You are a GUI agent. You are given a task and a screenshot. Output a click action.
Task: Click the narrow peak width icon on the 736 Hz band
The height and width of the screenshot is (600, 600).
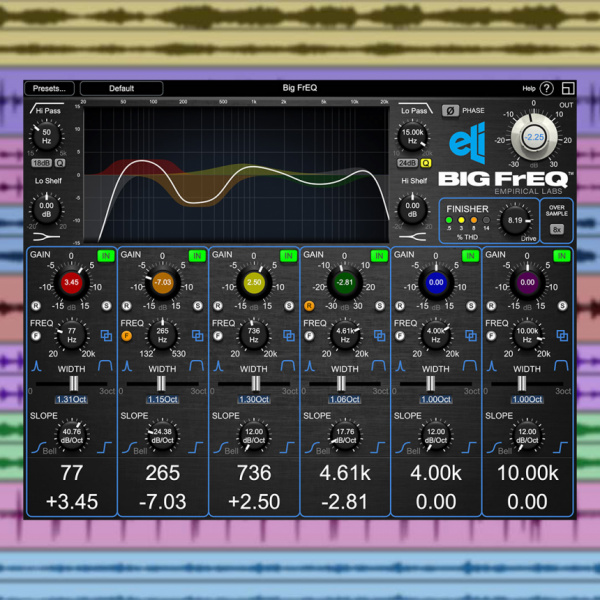click(218, 366)
